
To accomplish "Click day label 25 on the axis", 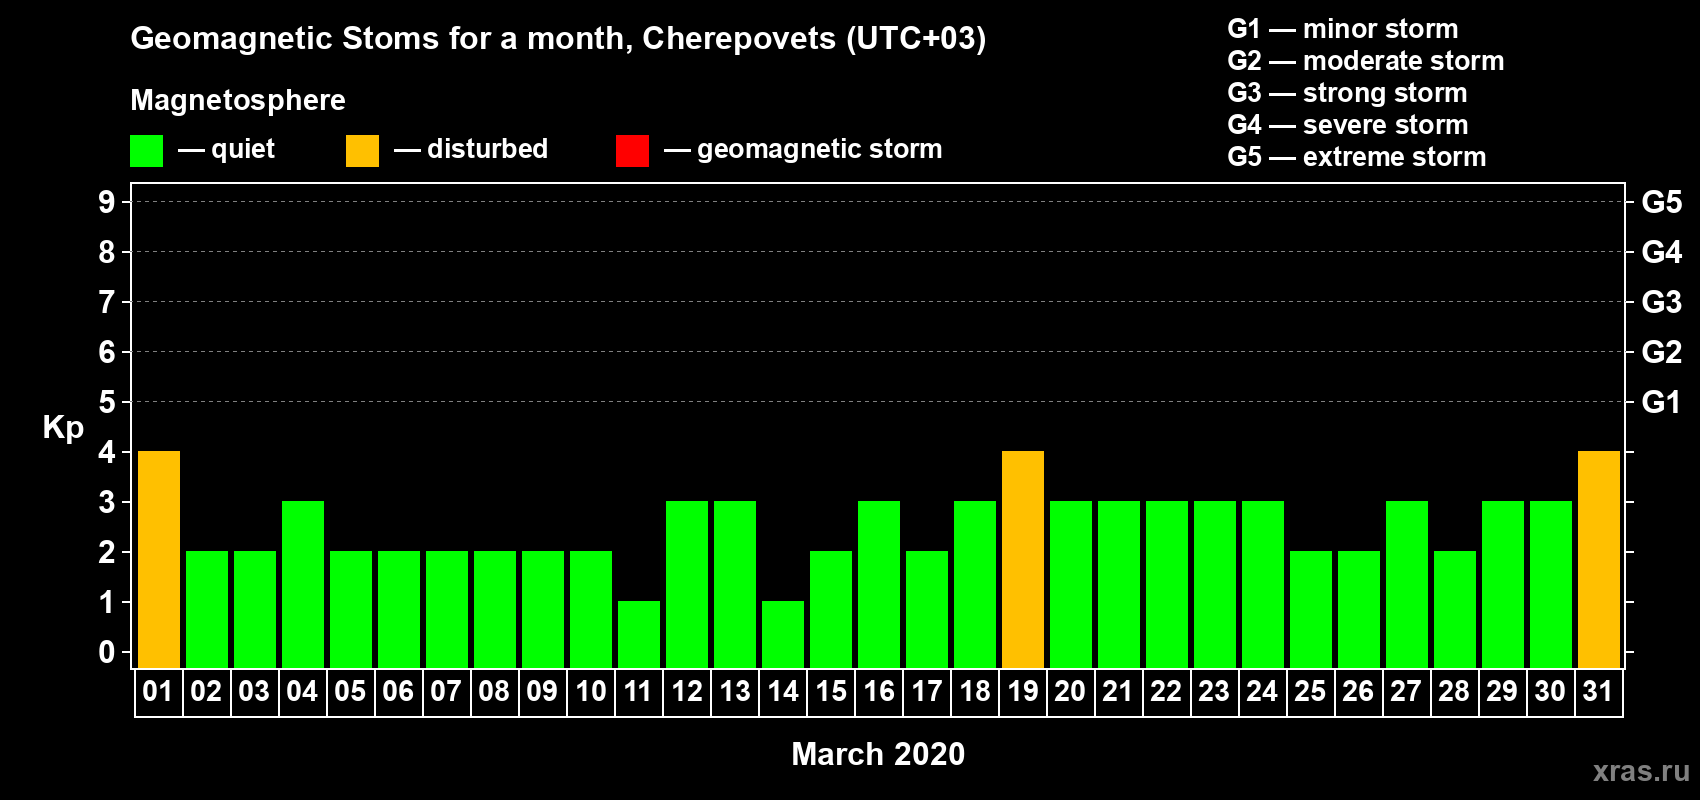I will 1310,691.
